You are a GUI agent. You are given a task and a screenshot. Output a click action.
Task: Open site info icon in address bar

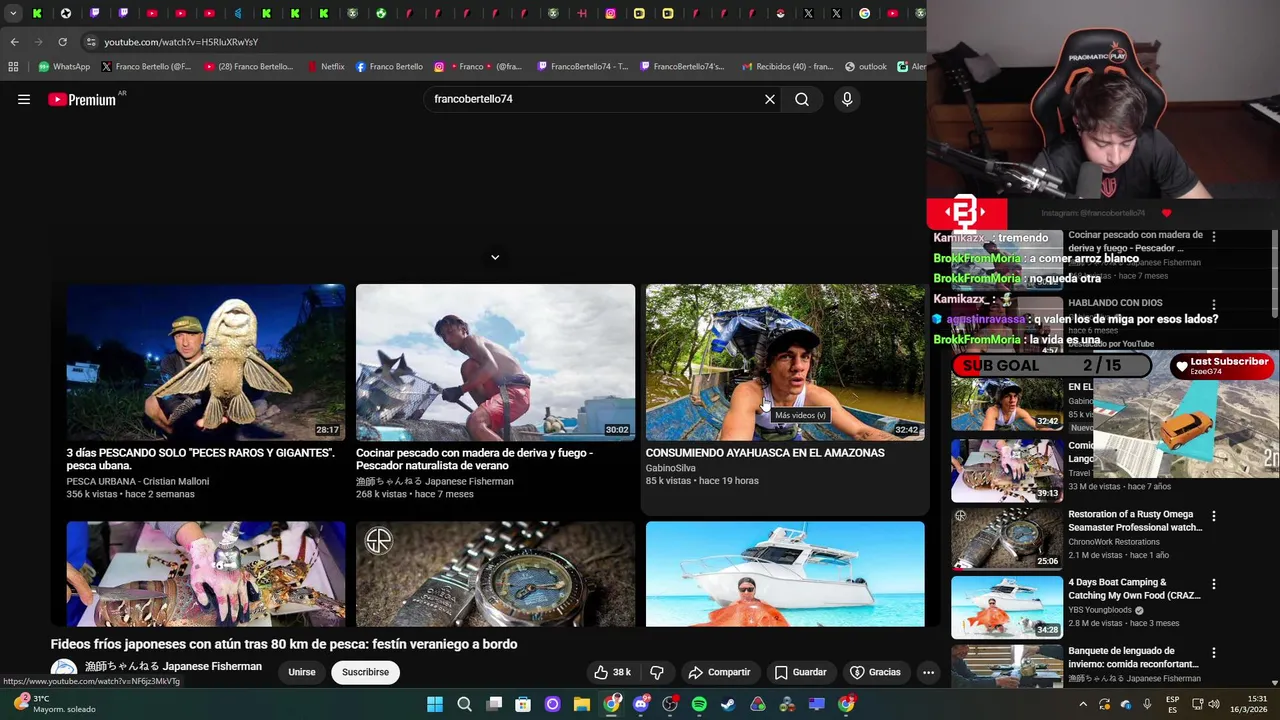point(91,42)
